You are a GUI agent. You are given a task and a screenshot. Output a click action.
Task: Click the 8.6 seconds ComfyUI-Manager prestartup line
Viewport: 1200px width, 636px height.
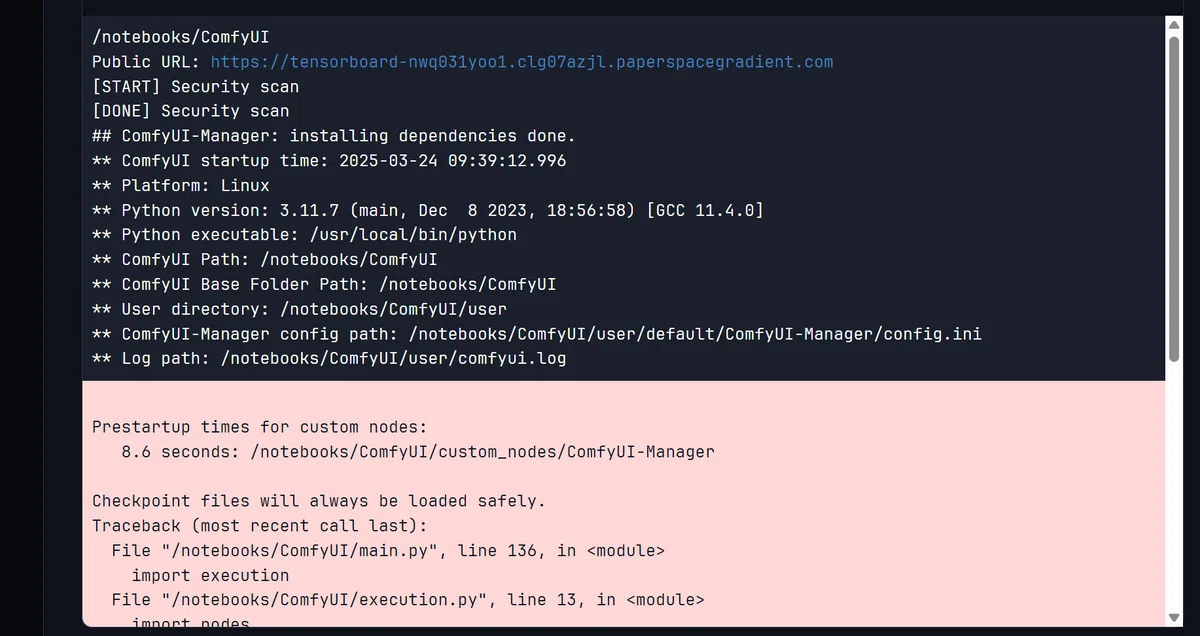[418, 452]
